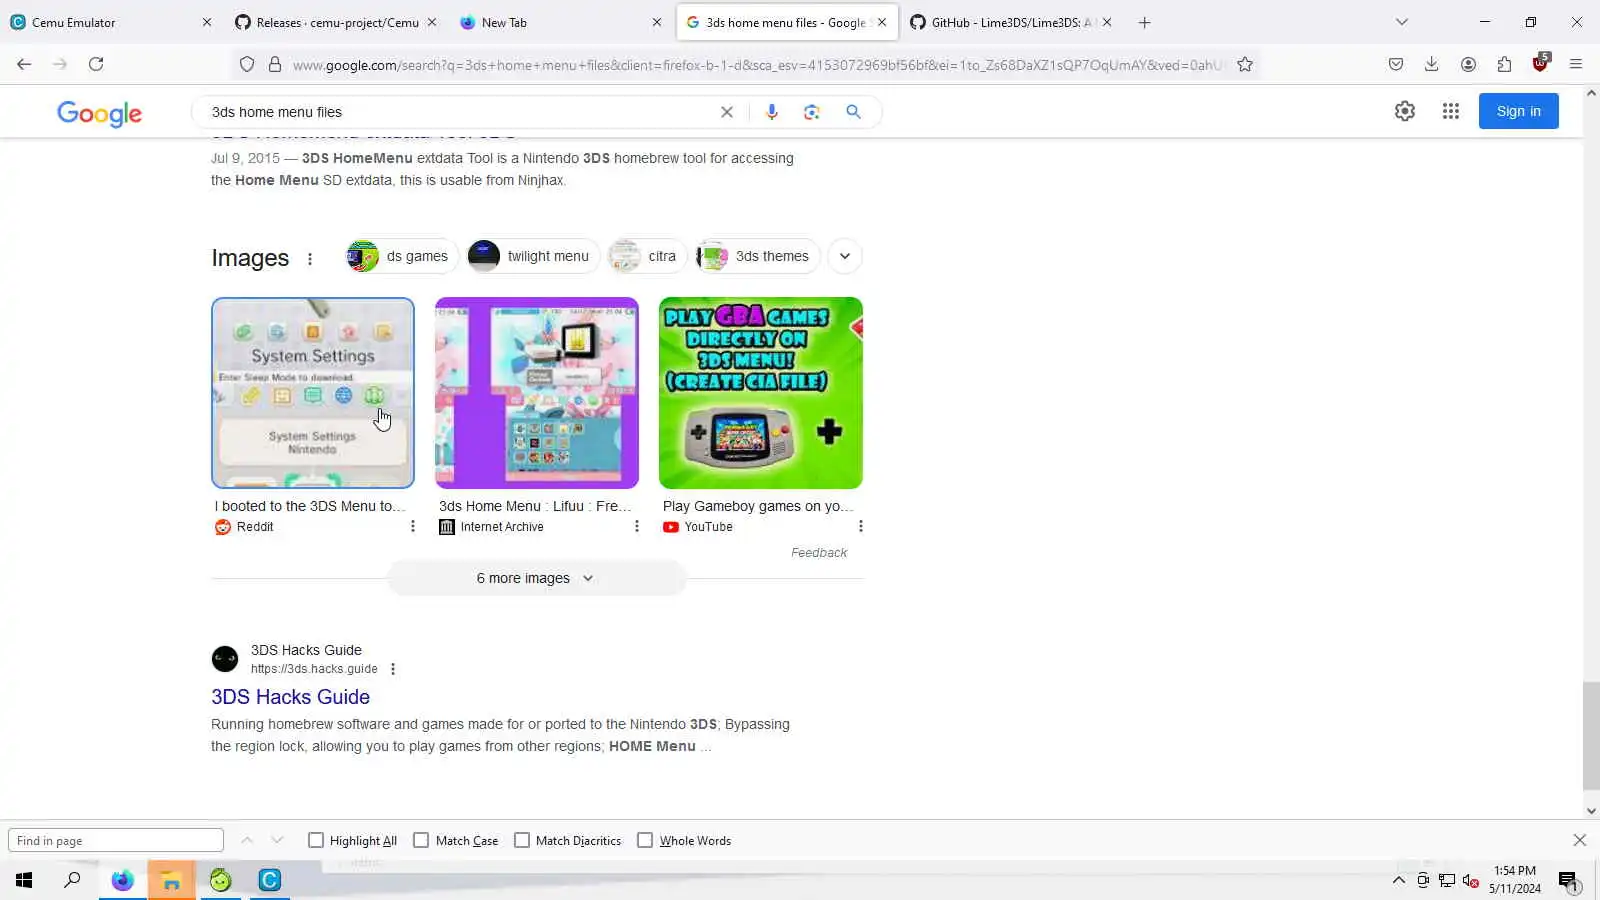Open the System Settings Reddit image thumbnail

[313, 393]
